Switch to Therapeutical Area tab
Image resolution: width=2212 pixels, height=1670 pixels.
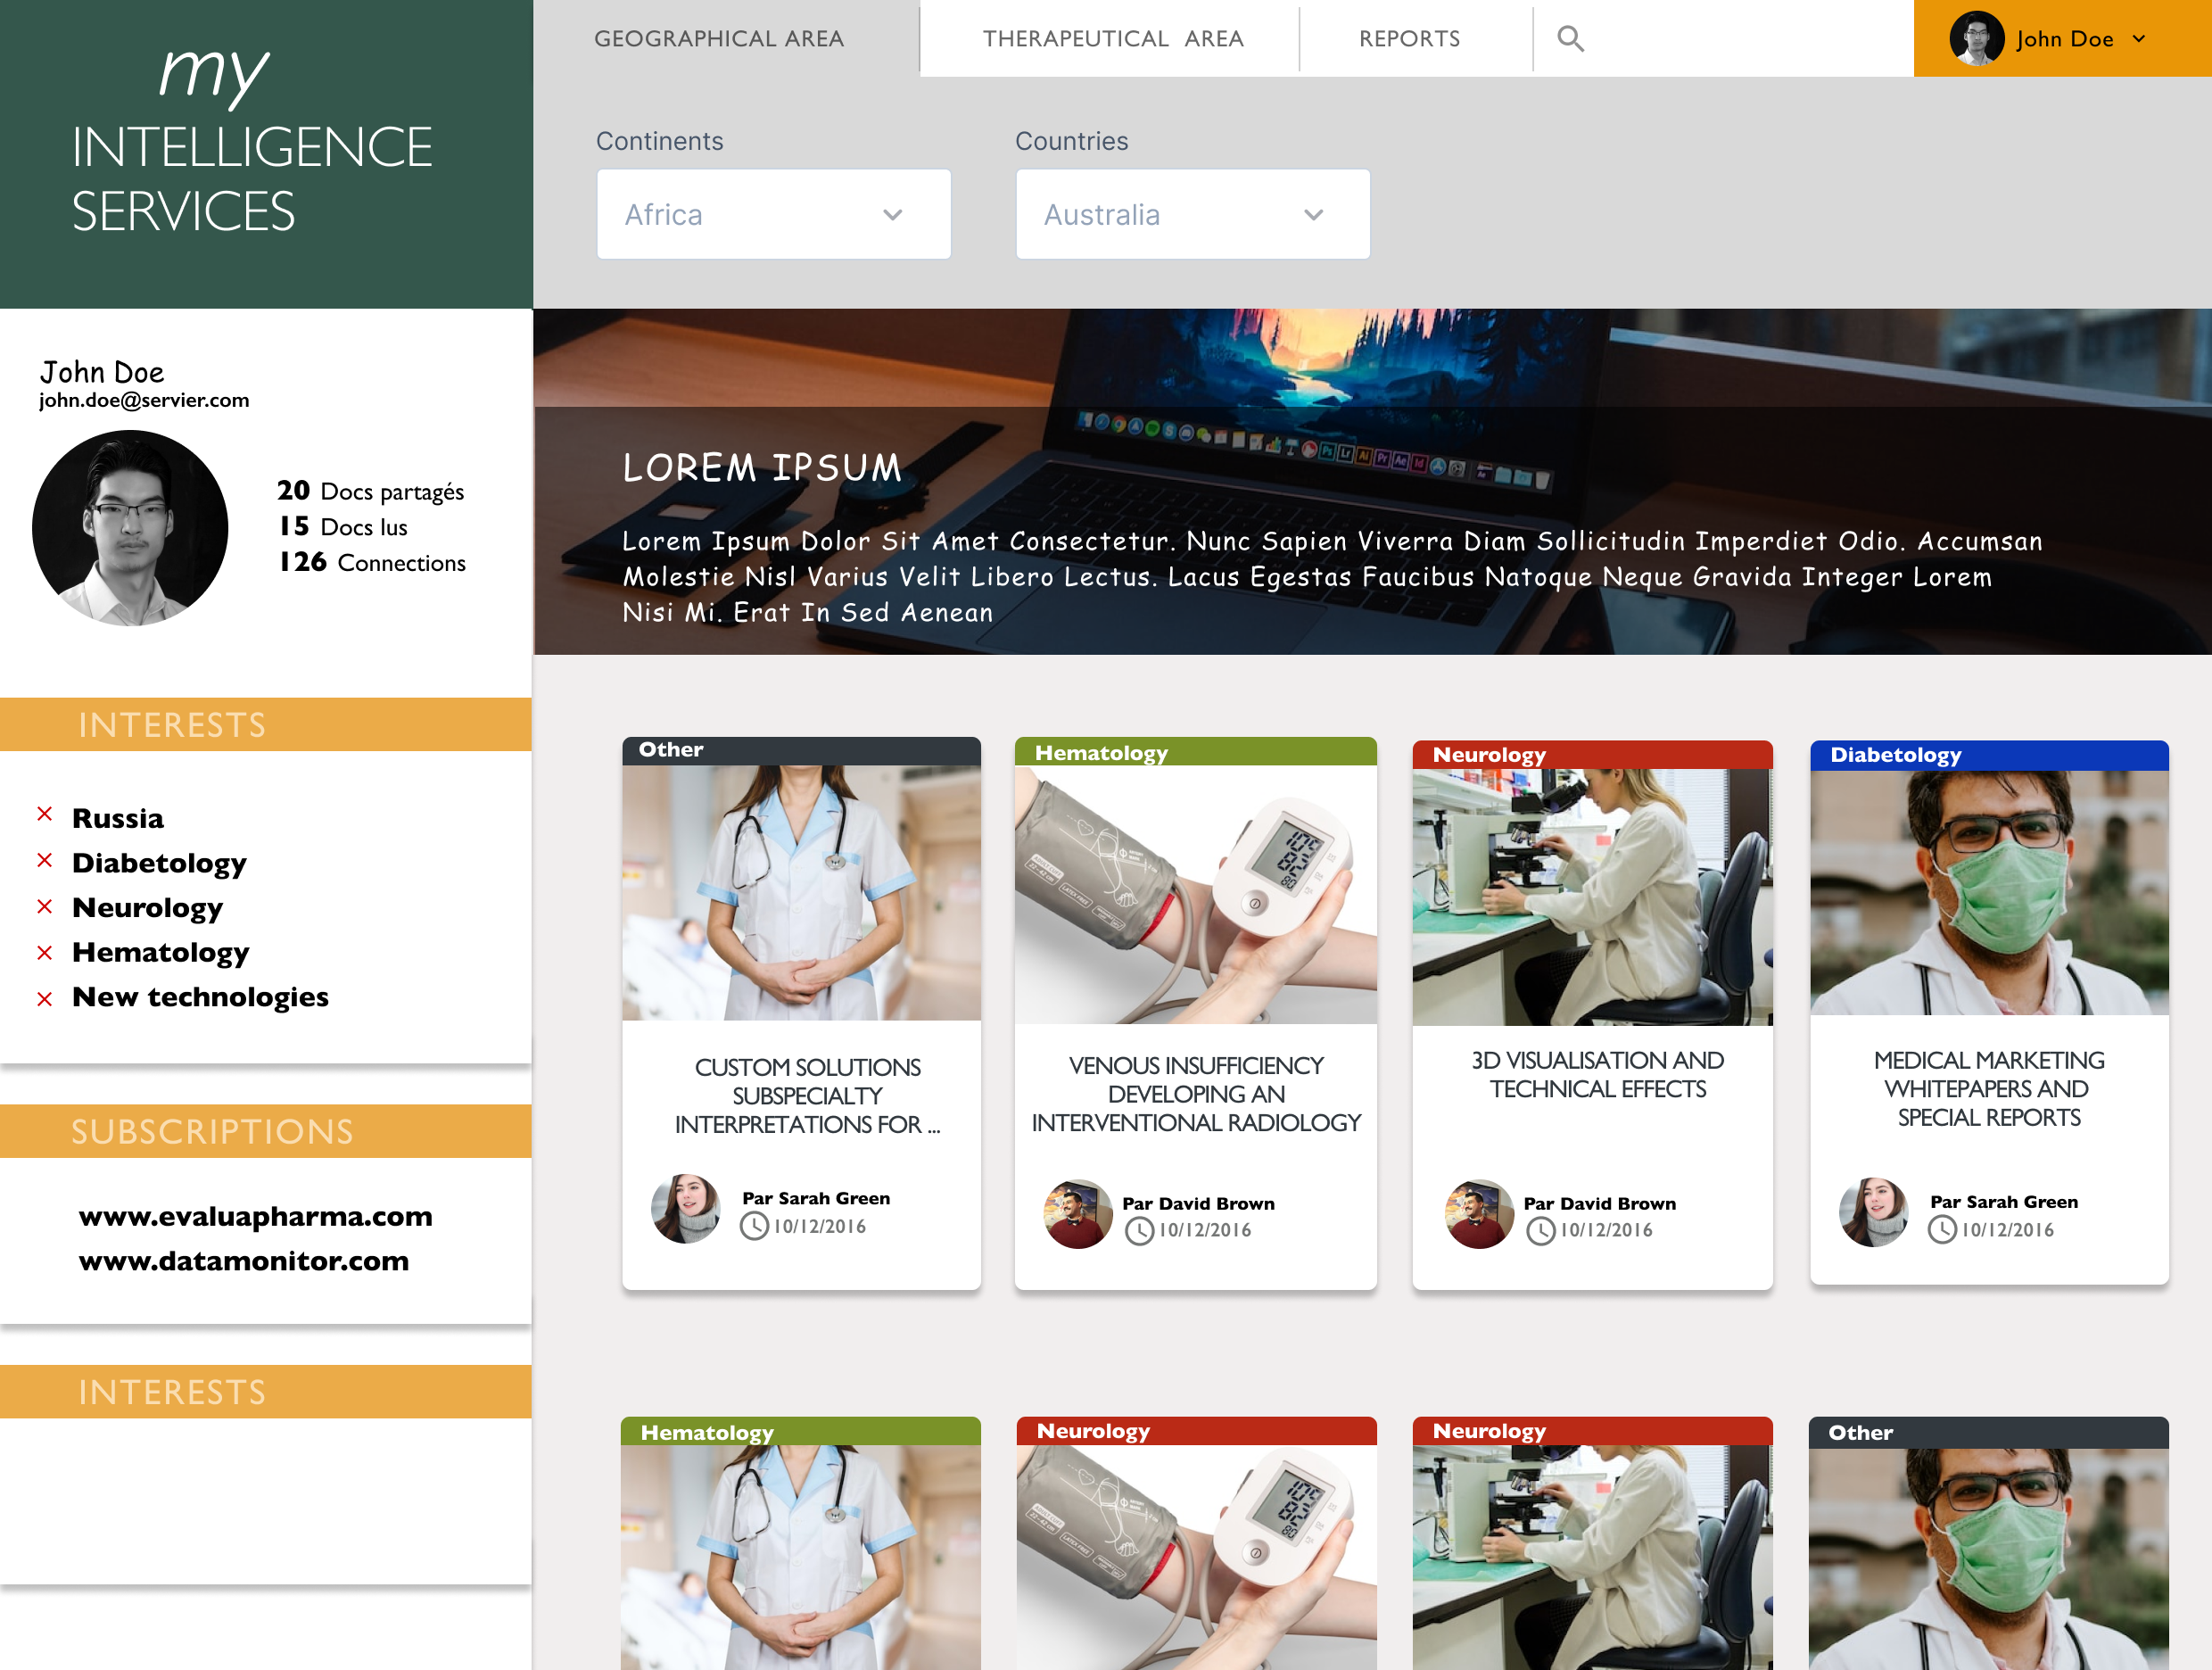(x=1112, y=39)
